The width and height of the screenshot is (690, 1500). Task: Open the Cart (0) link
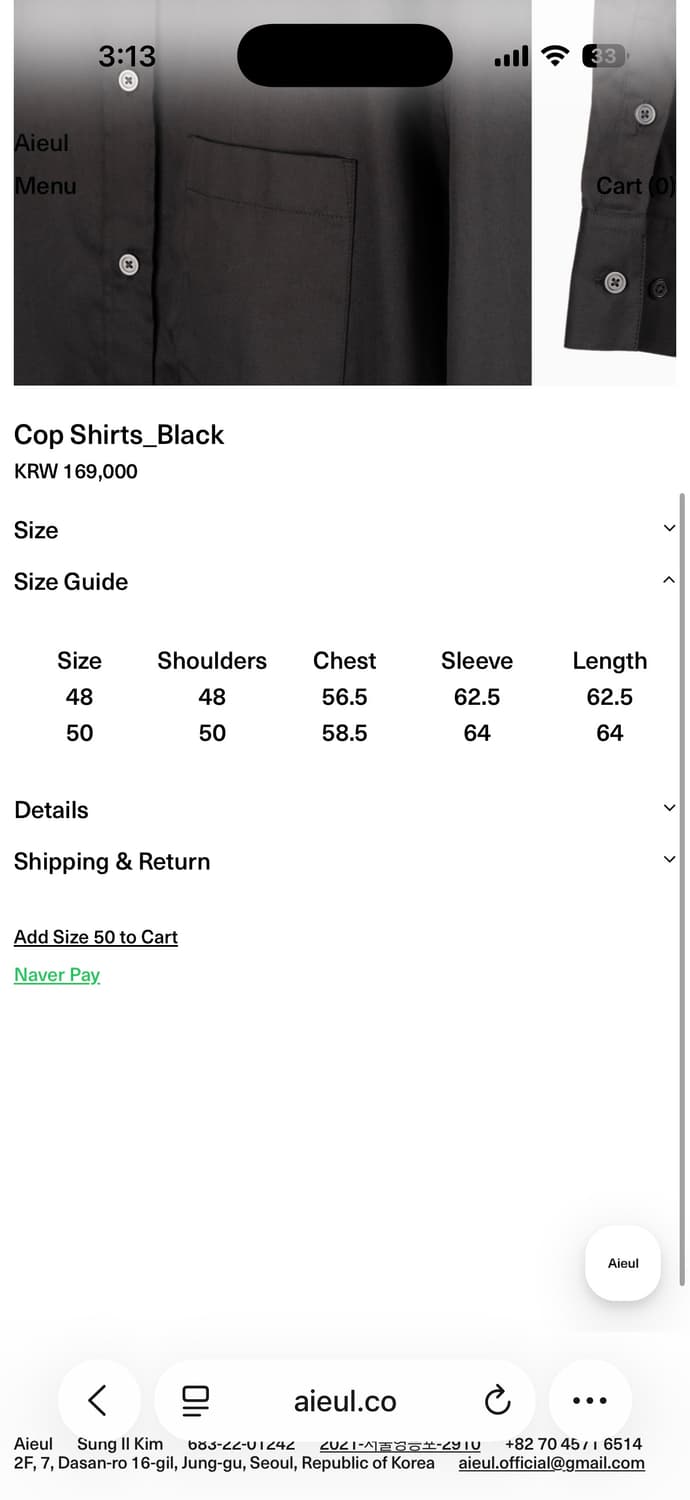coord(634,186)
